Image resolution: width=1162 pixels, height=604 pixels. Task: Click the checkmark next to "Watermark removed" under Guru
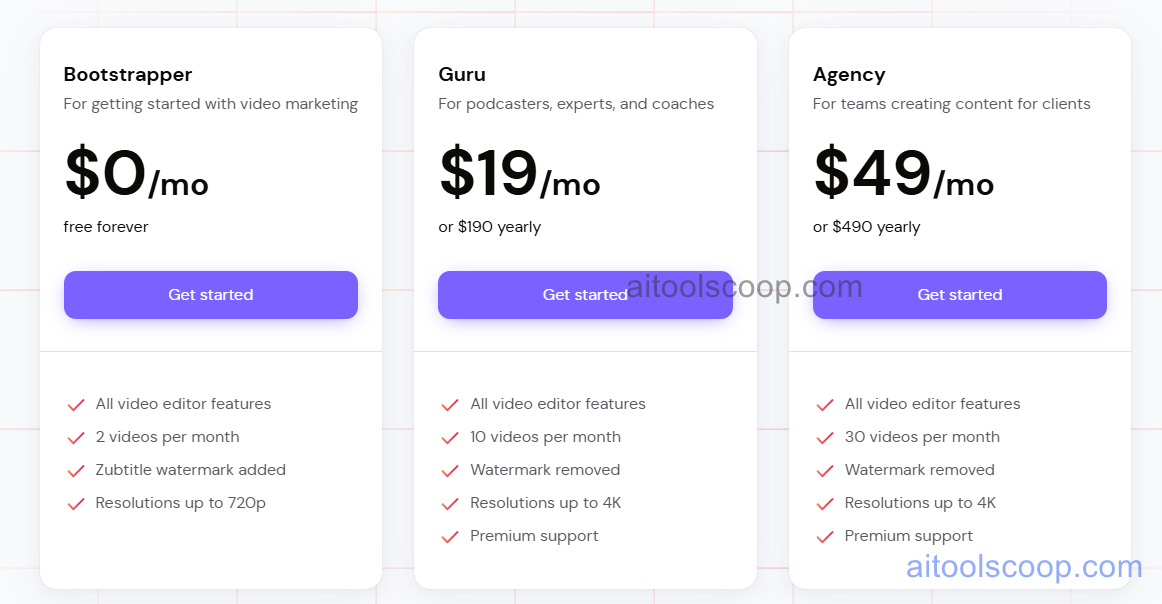(x=449, y=470)
